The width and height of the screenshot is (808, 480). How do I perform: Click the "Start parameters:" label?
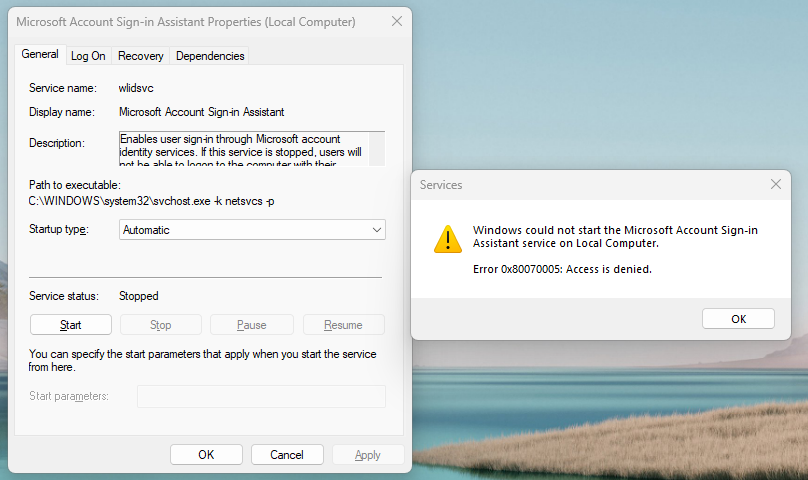(69, 396)
